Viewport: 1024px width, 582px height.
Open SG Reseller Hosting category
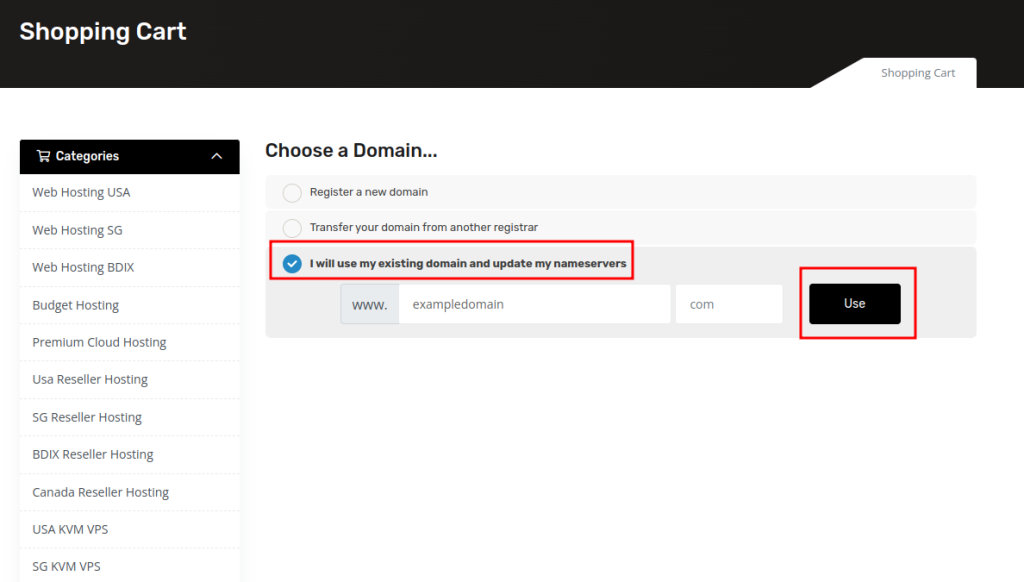(87, 417)
